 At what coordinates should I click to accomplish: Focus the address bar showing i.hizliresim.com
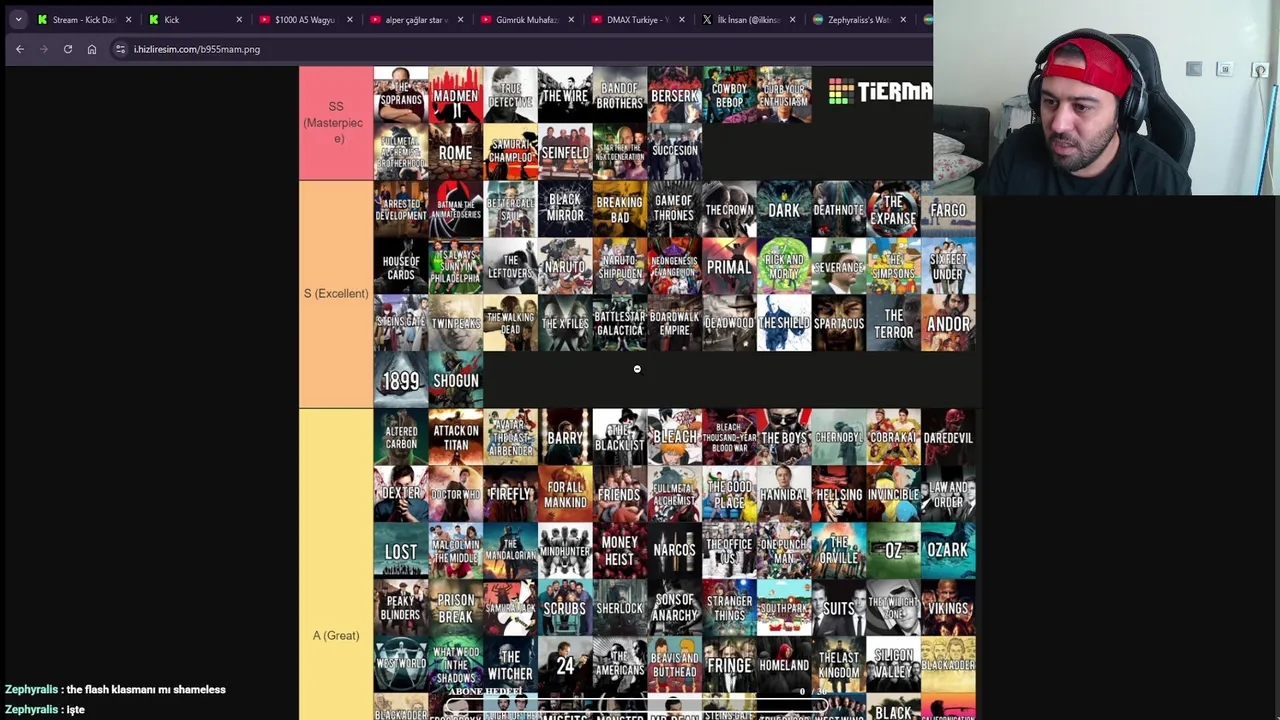point(520,49)
